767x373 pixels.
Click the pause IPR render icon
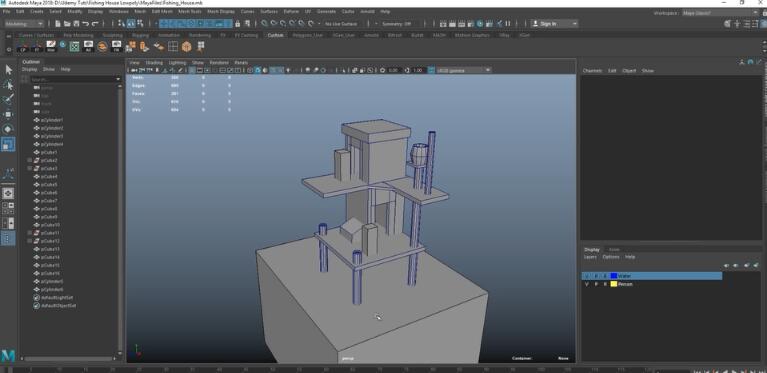[508, 23]
